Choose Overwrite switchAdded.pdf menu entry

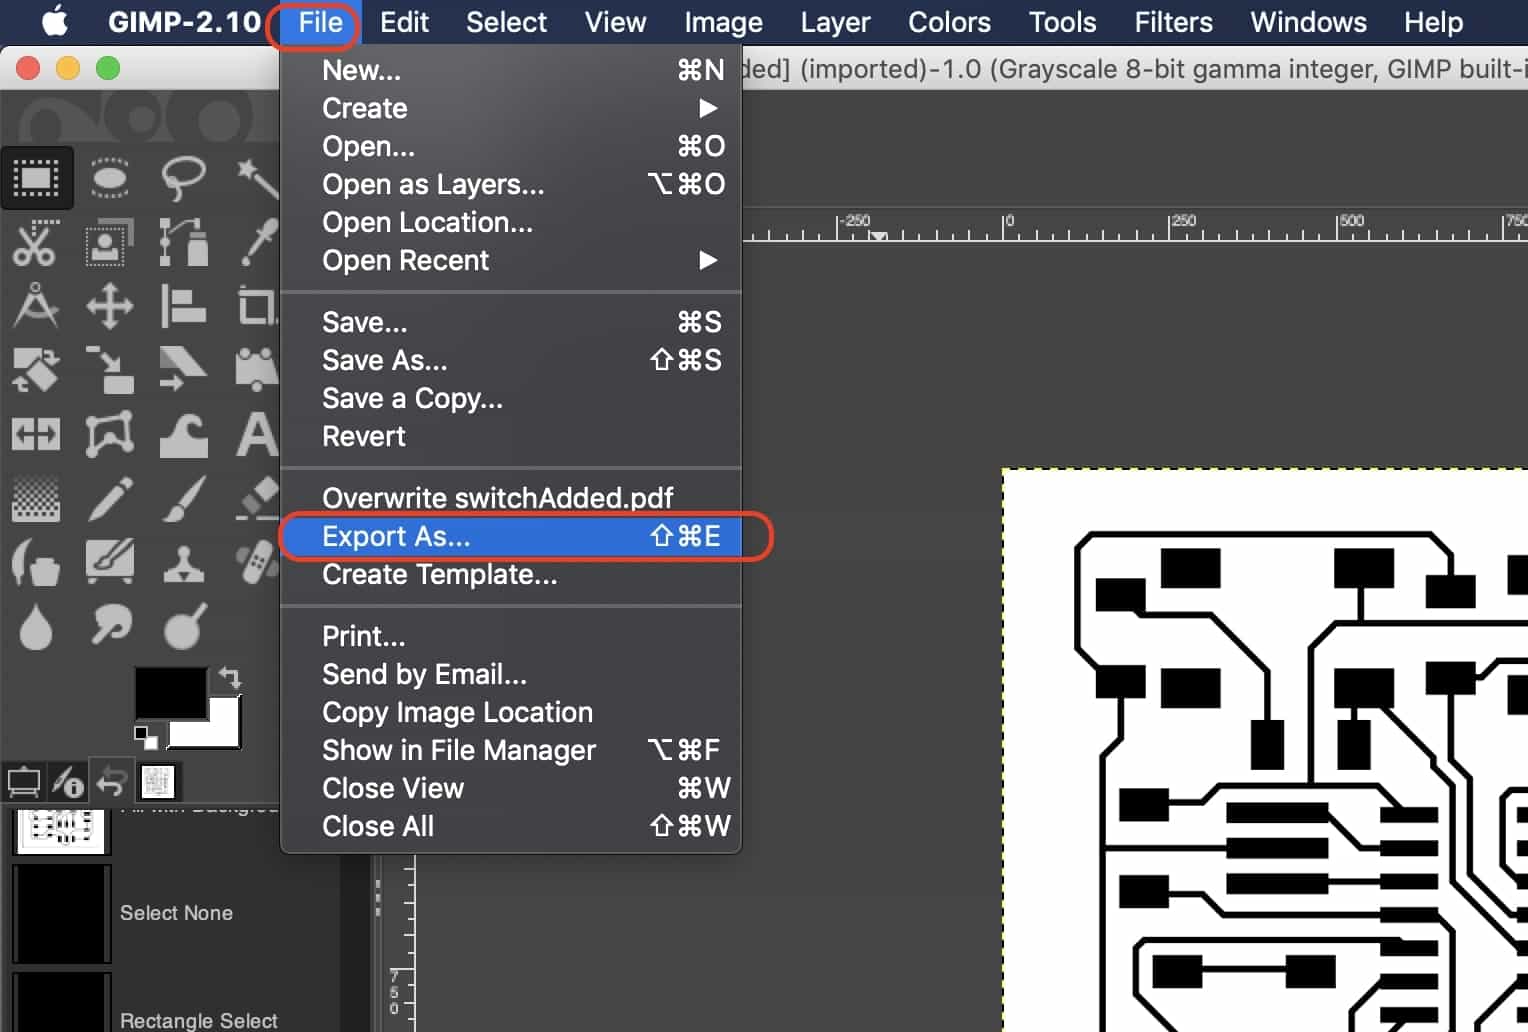tap(511, 498)
